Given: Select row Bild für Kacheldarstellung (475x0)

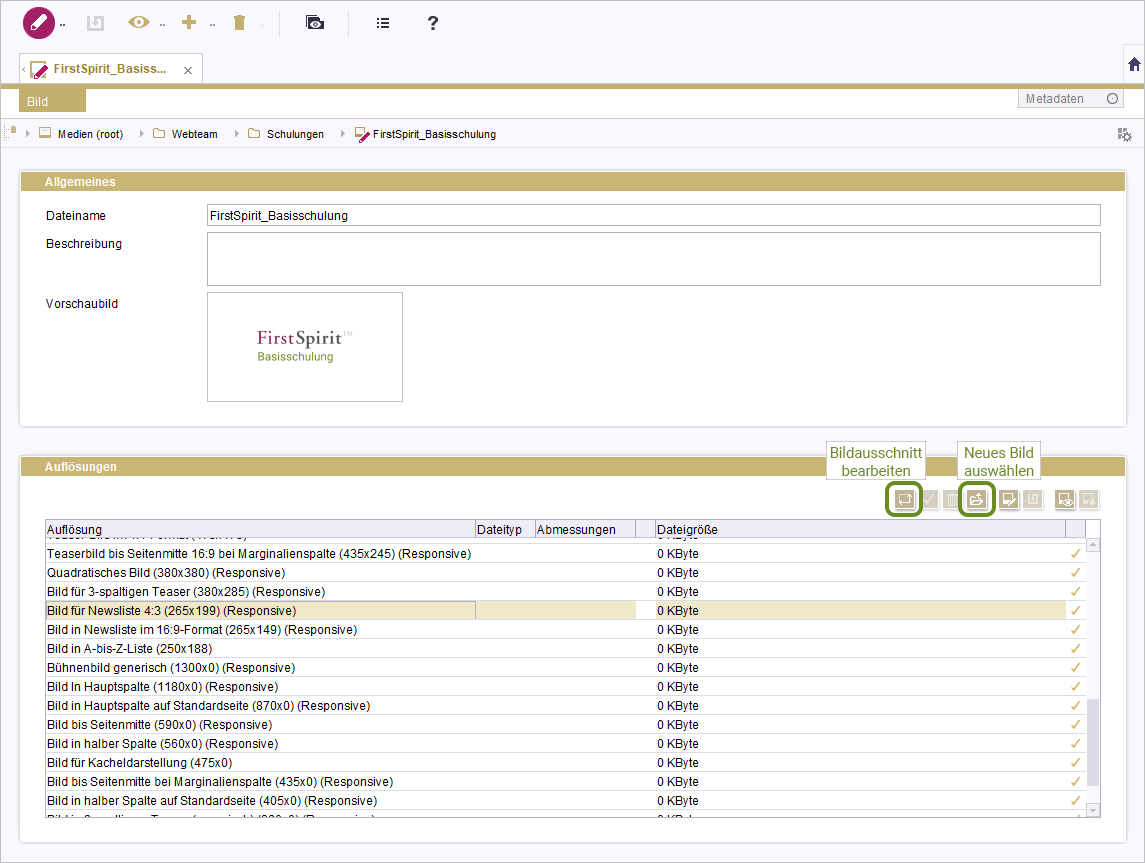Looking at the screenshot, I should (566, 762).
